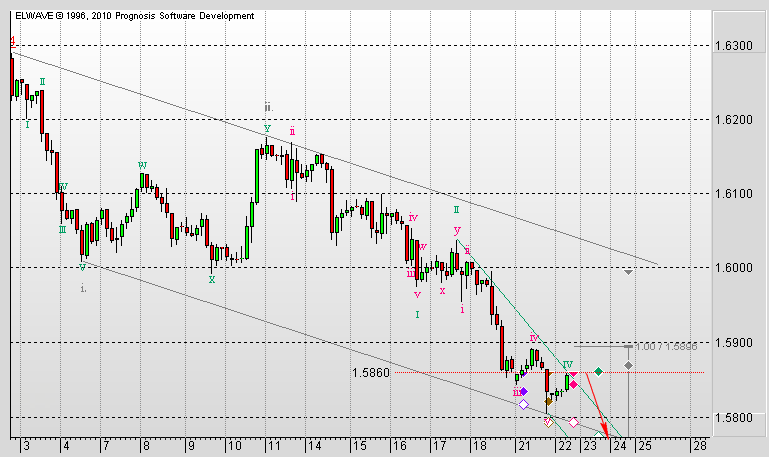This screenshot has height=457, width=769.
Task: Click the solid pink diamond below wave IV
Action: pos(573,384)
